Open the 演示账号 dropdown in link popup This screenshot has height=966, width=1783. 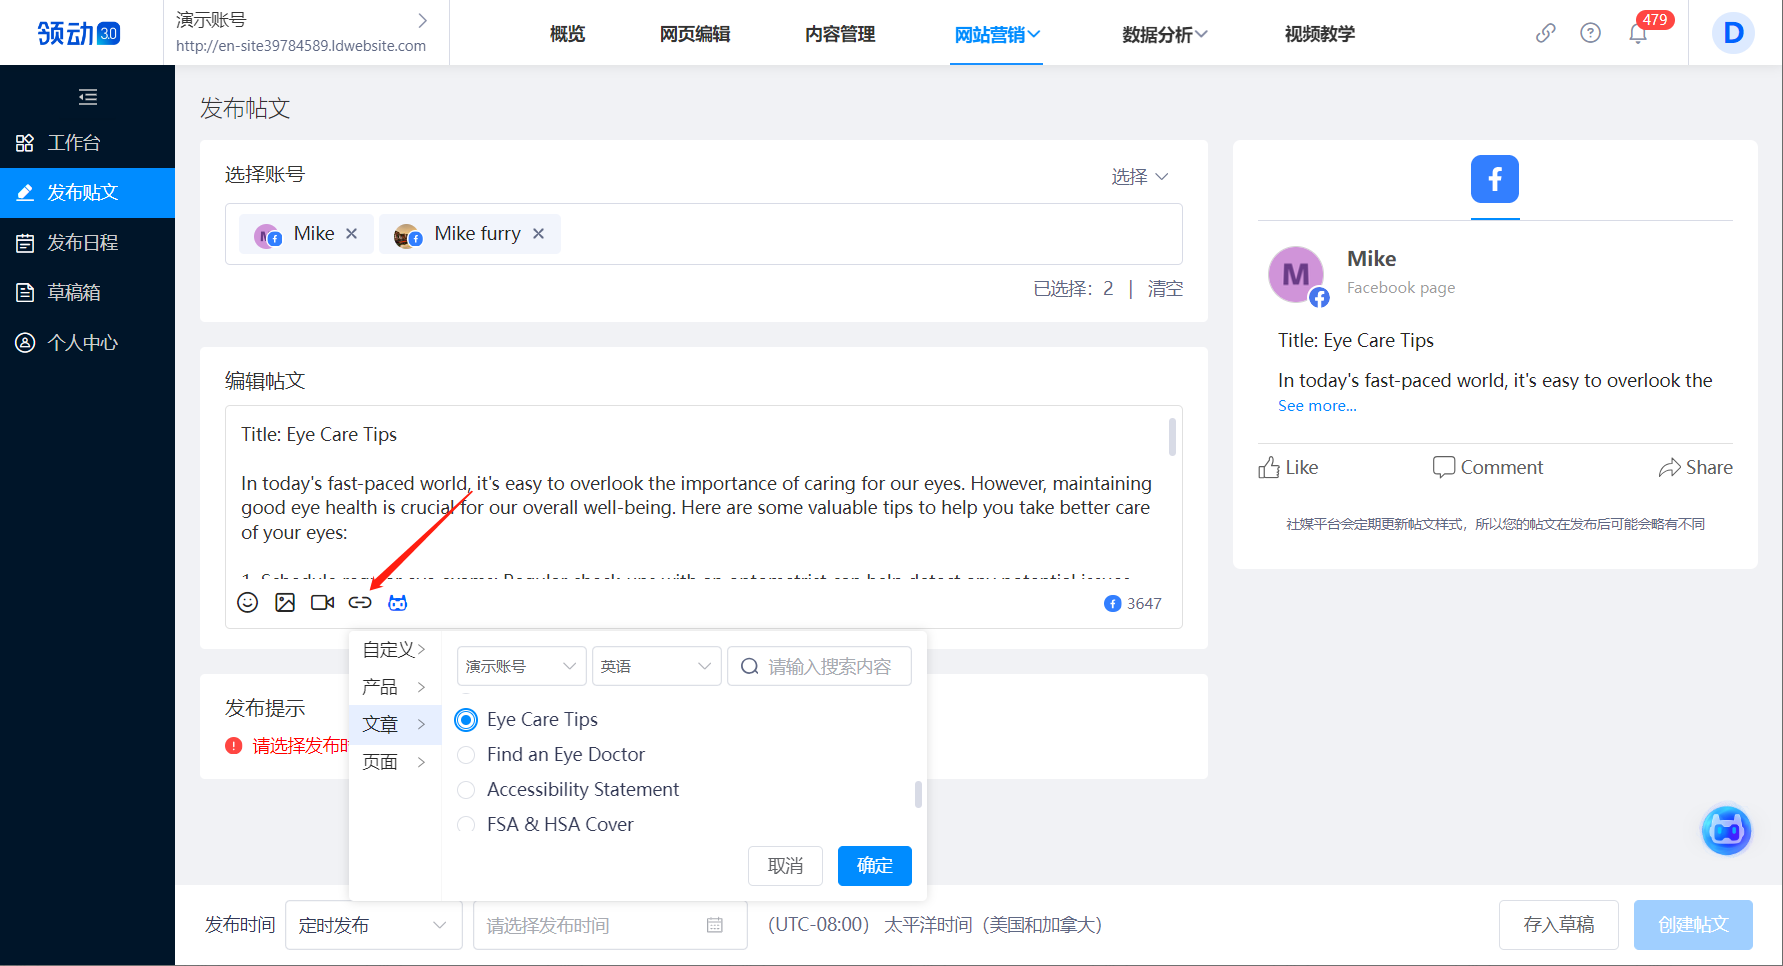click(x=521, y=666)
